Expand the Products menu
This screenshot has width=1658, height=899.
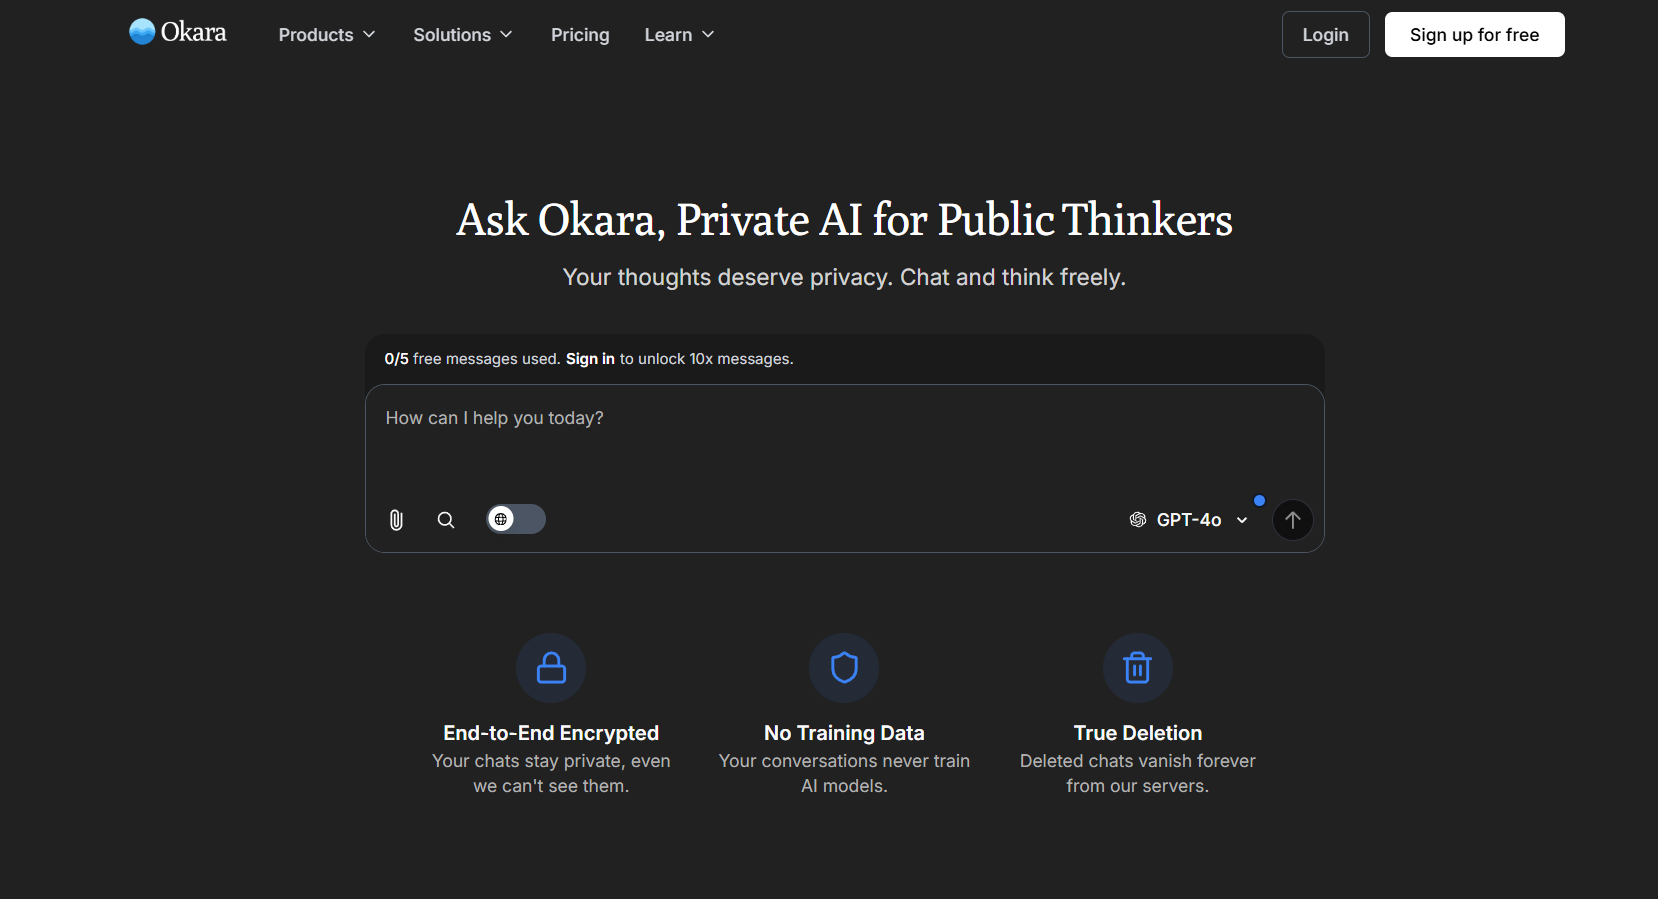tap(327, 35)
